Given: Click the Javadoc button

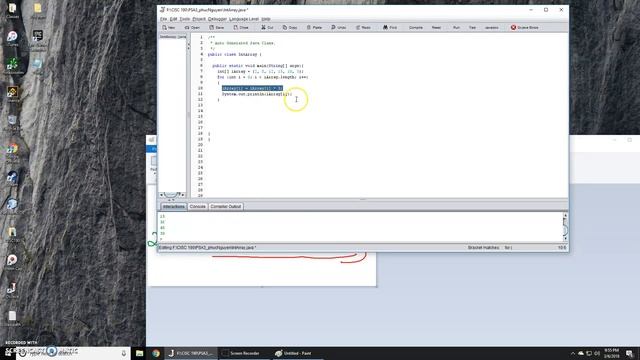Looking at the screenshot, I should 491,27.
